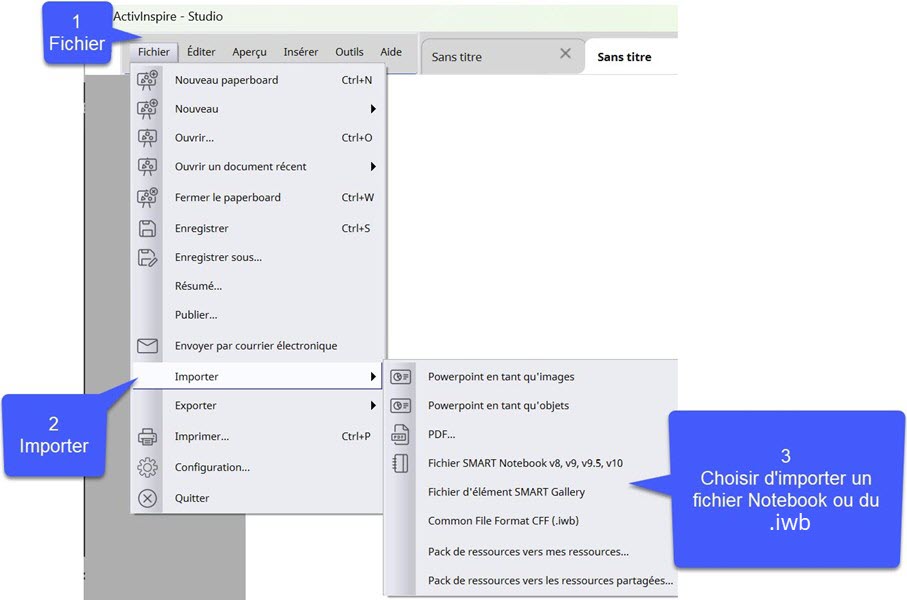The height and width of the screenshot is (600, 907).
Task: Click the PDF document icon
Action: tap(400, 435)
